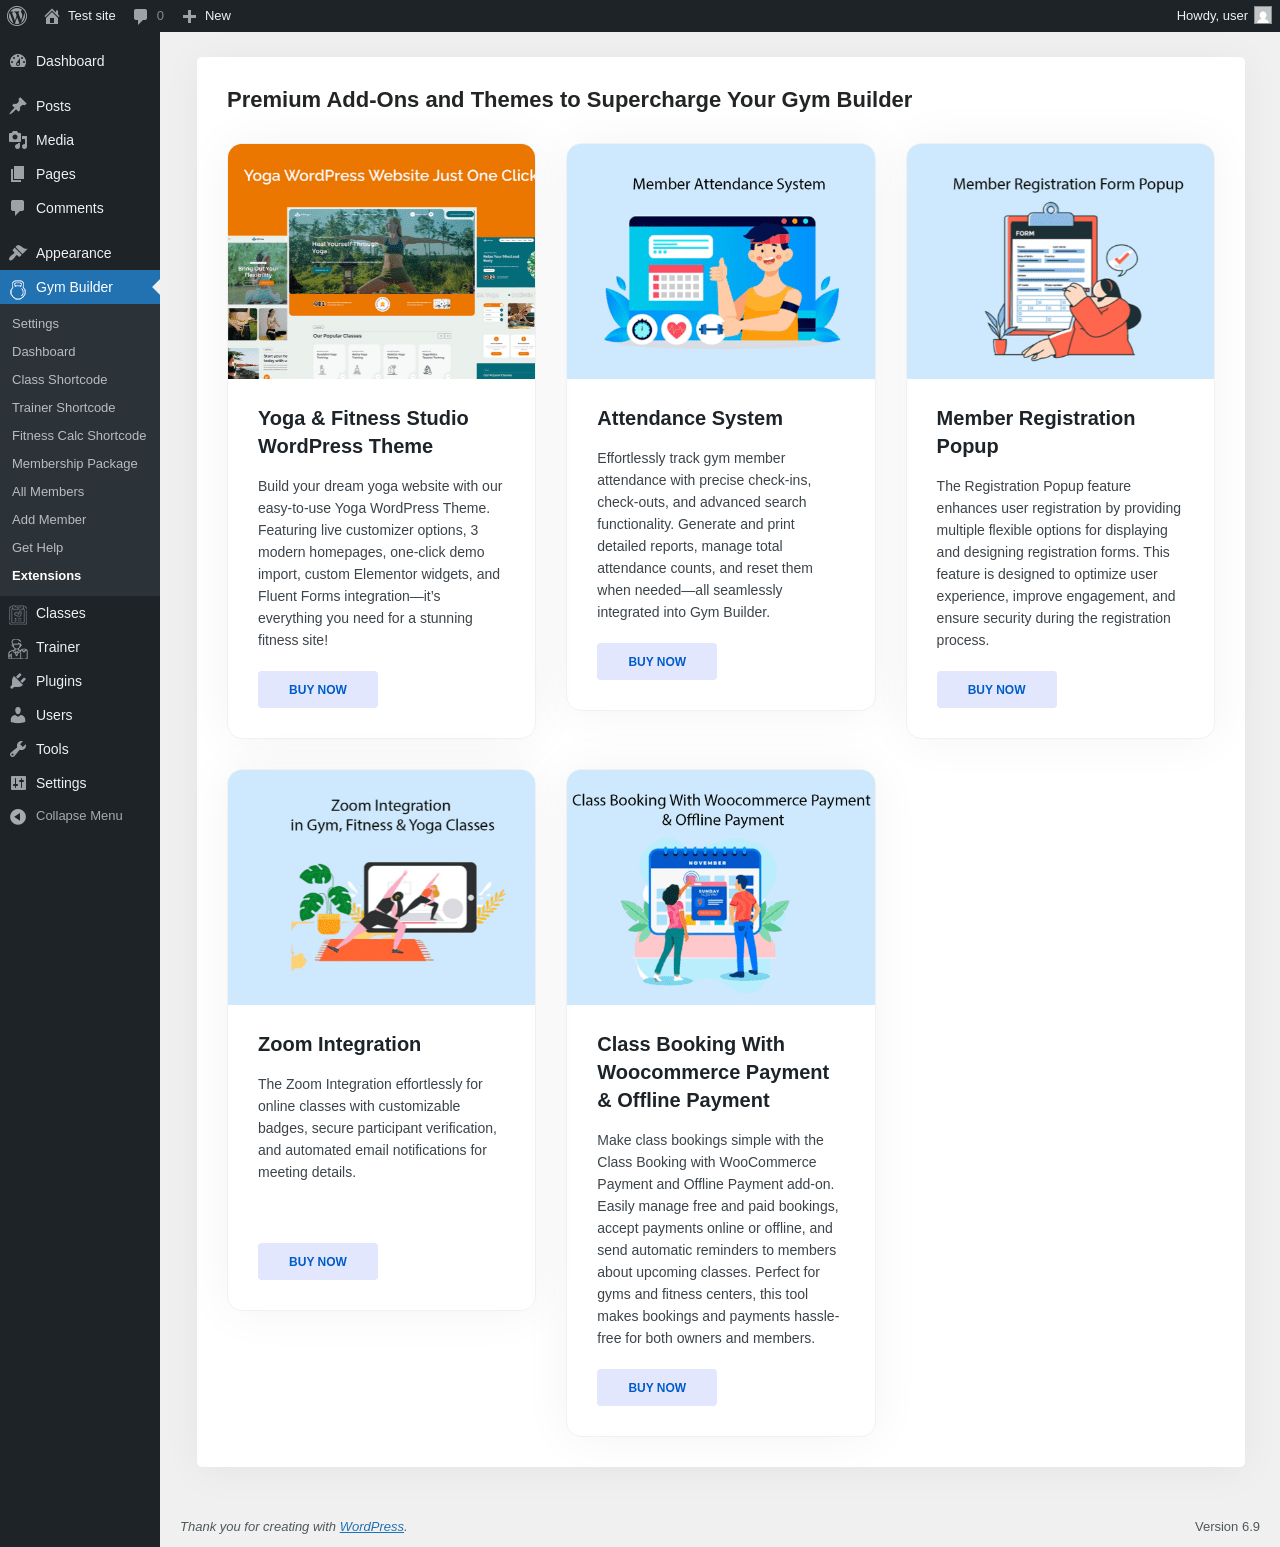Buy the Attendance System add-on
Viewport: 1280px width, 1547px height.
tap(657, 662)
